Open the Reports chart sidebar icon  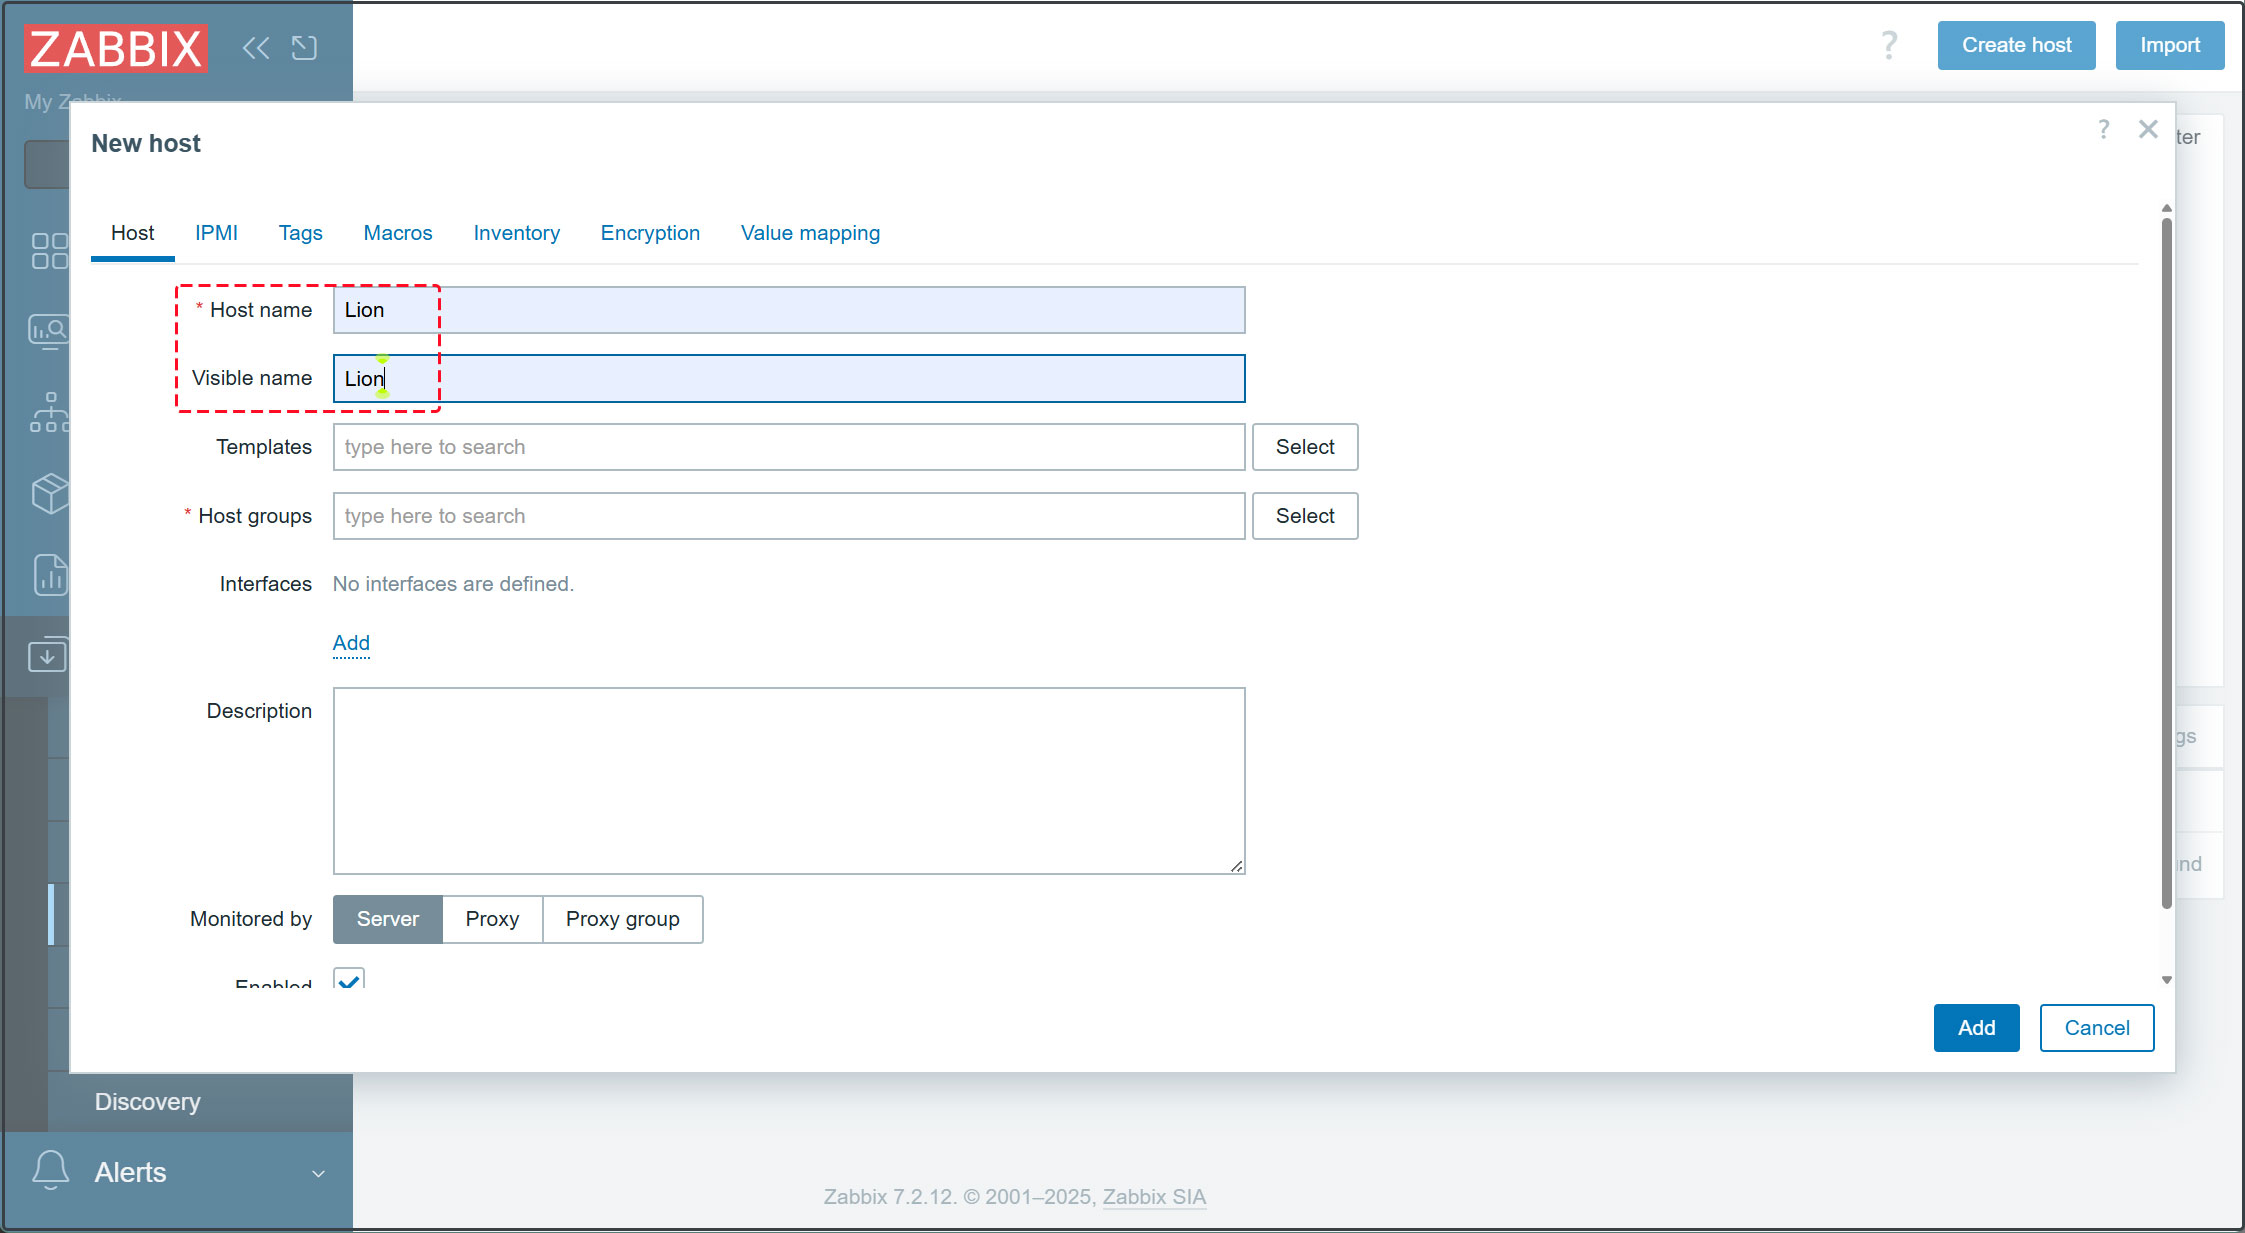coord(48,574)
